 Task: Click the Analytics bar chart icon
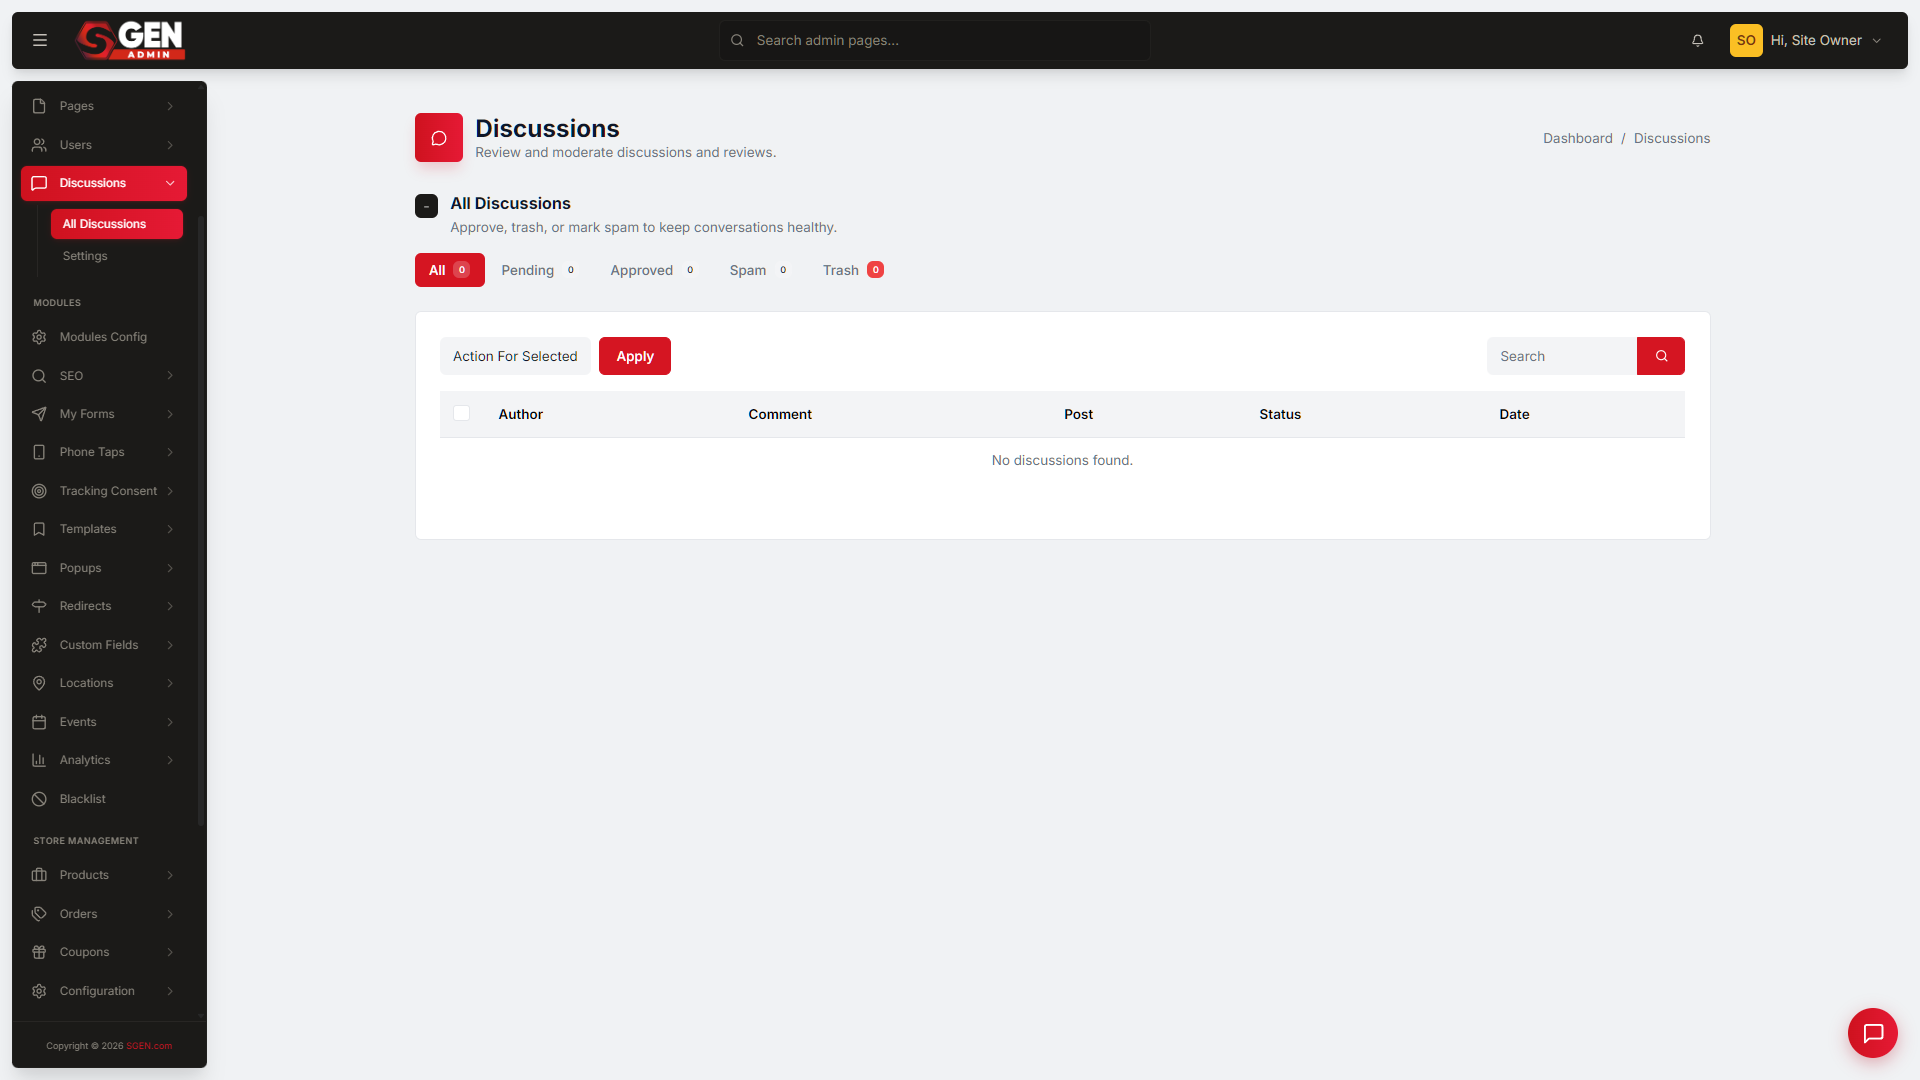39,760
